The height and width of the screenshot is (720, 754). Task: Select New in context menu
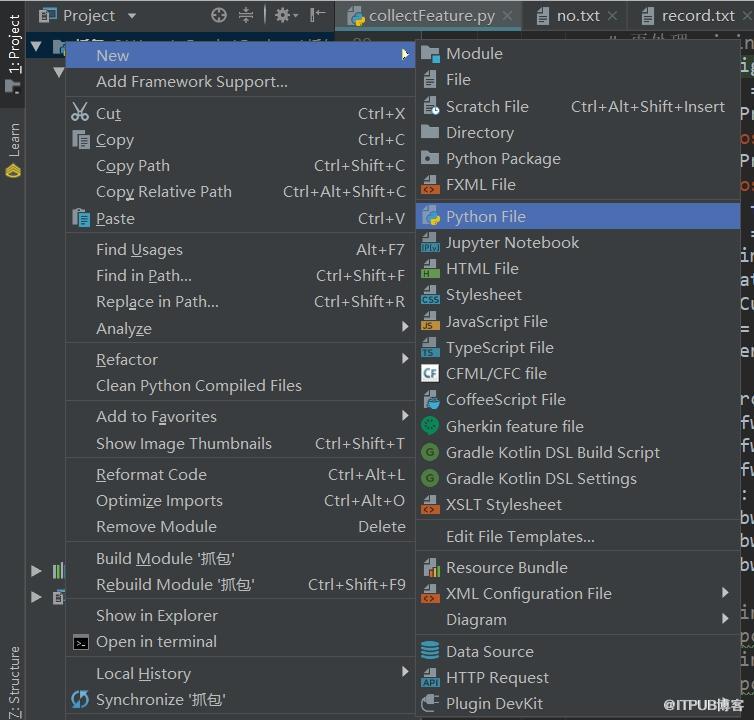[240, 55]
